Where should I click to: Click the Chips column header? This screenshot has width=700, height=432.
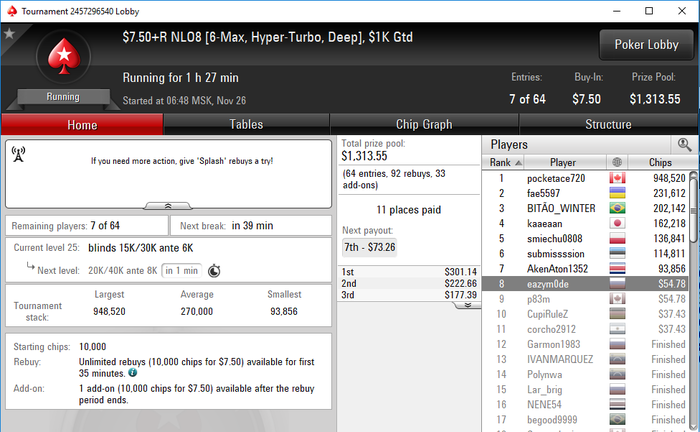point(660,162)
